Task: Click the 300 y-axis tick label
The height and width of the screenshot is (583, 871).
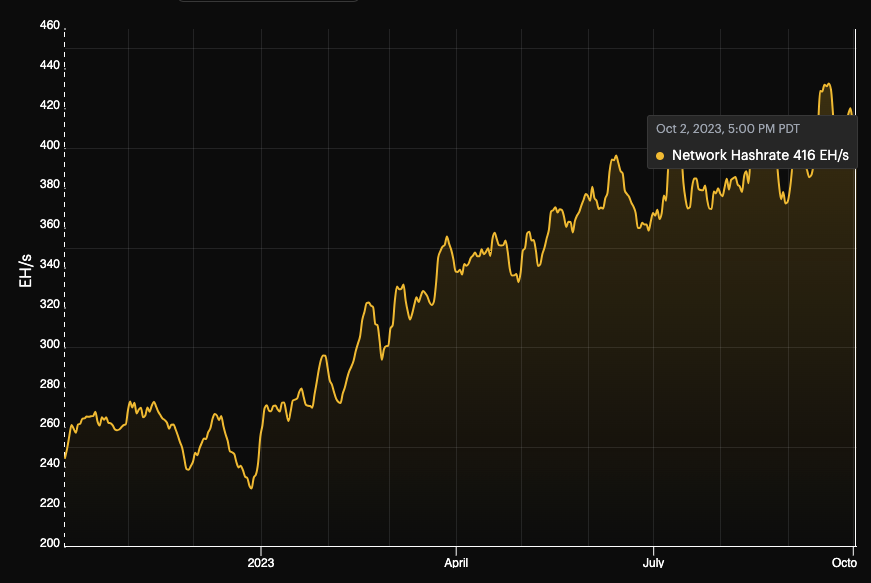Action: [x=49, y=344]
